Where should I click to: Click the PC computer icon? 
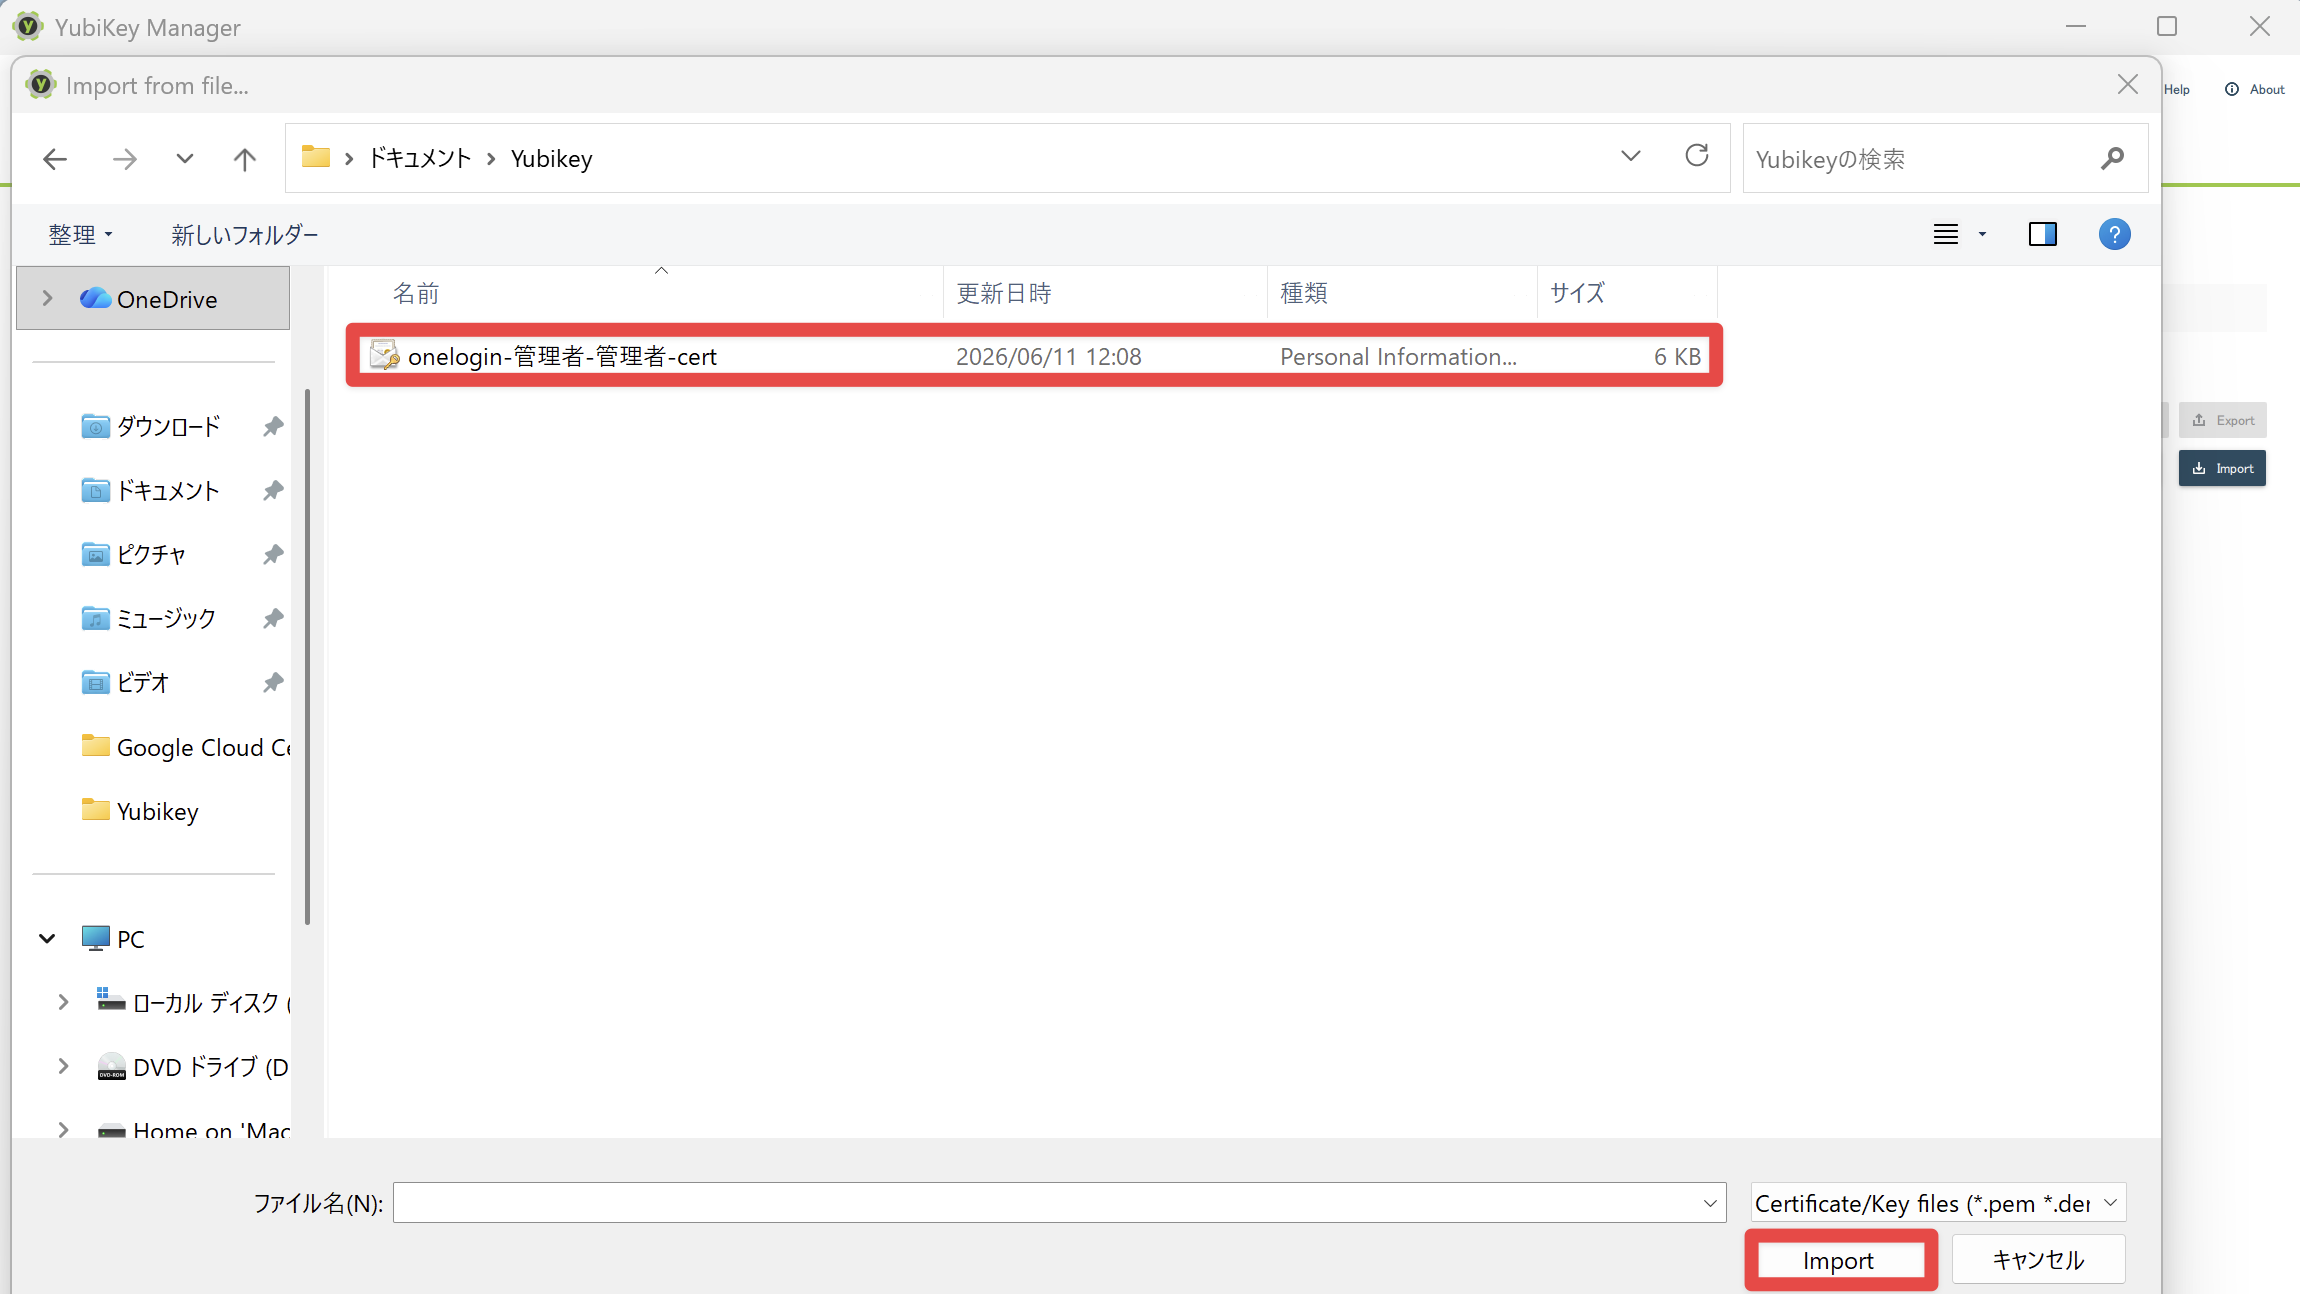pyautogui.click(x=96, y=938)
